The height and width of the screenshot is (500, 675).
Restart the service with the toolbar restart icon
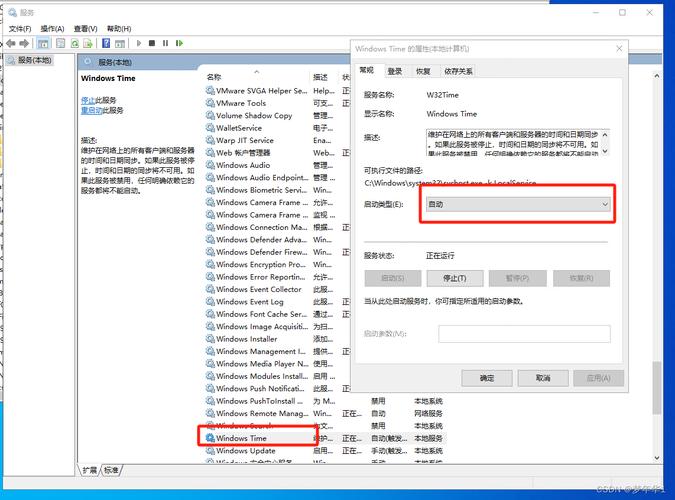180,43
